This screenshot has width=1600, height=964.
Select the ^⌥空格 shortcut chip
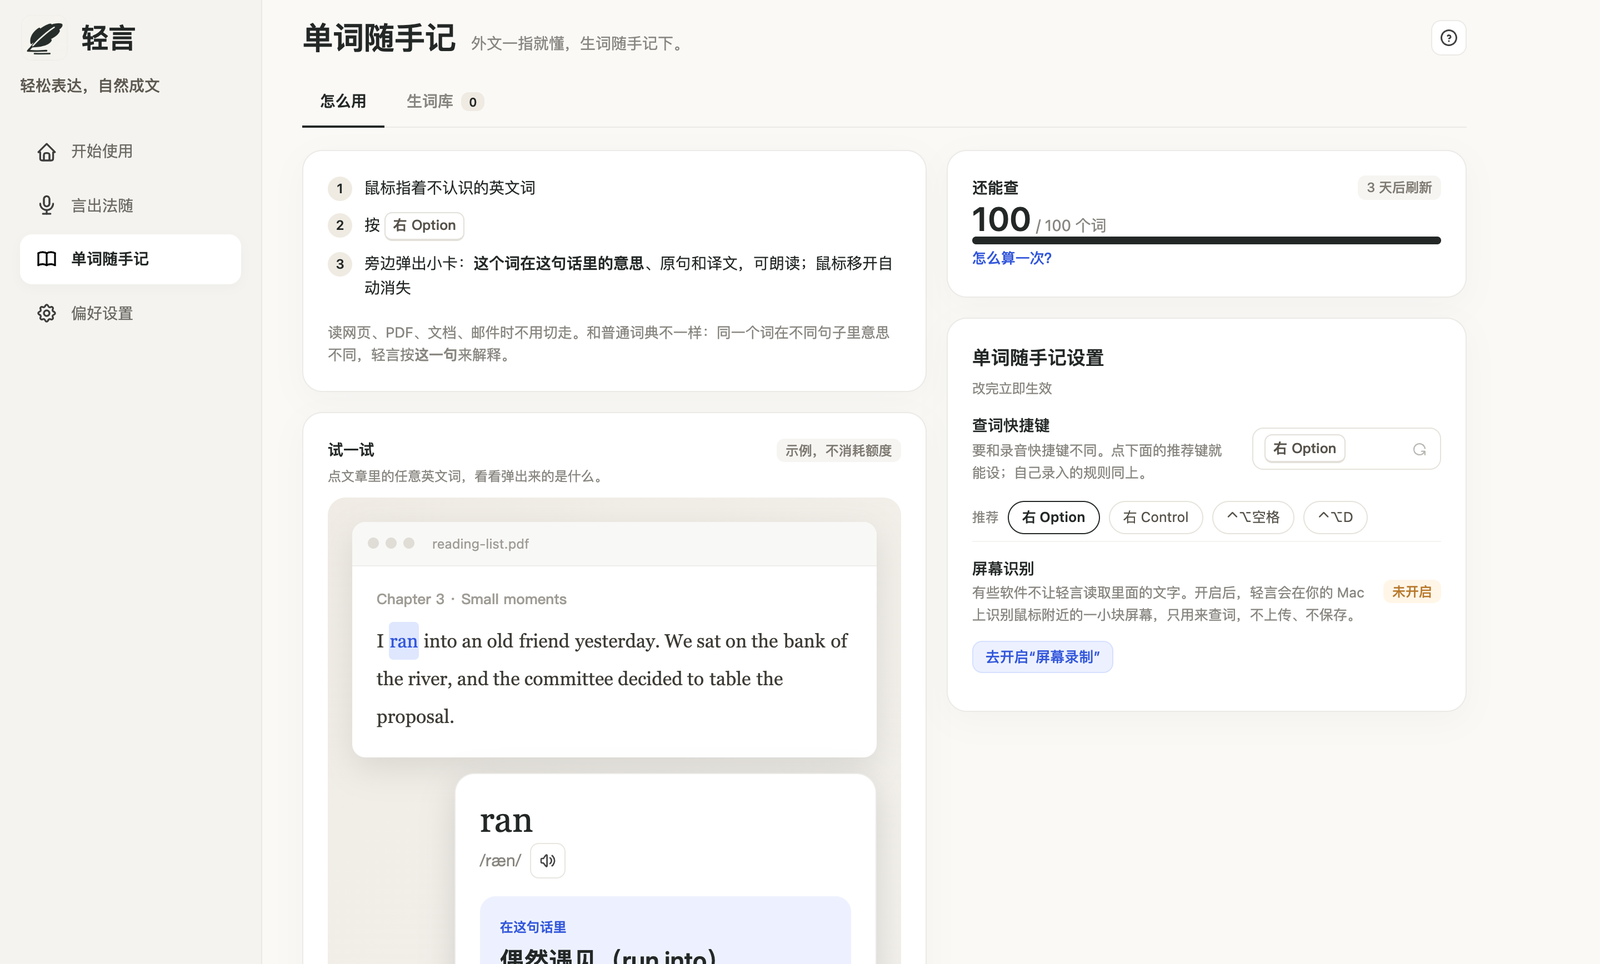(1253, 517)
